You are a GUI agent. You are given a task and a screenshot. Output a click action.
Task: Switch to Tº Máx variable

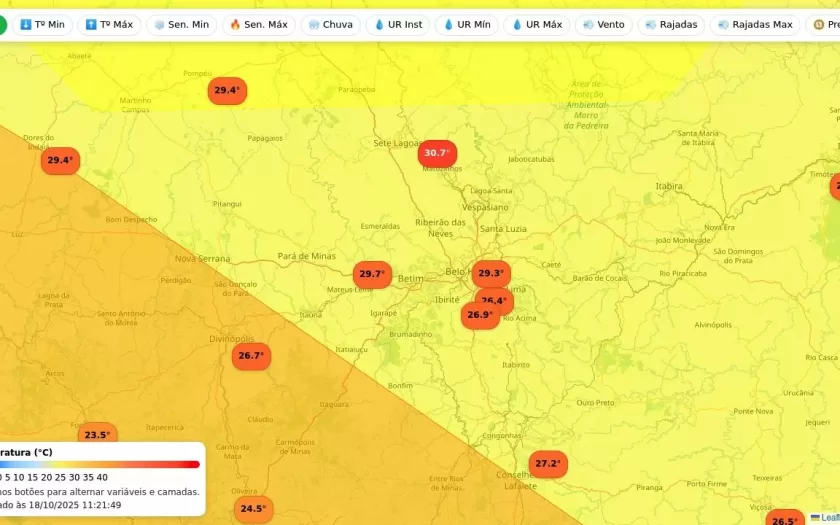coord(109,24)
